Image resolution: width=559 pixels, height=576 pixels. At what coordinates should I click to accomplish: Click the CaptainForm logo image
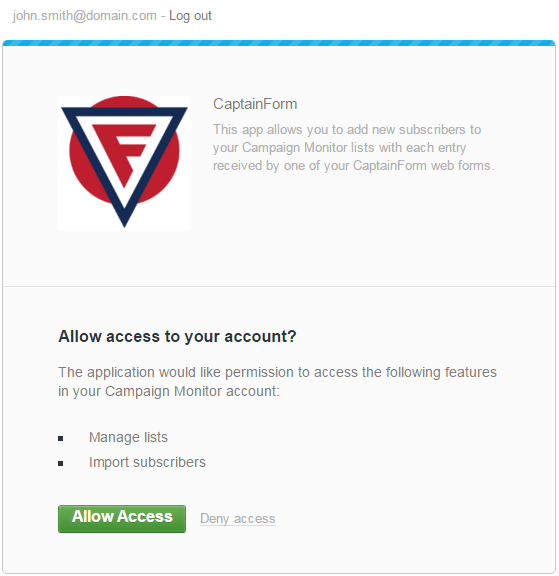124,163
